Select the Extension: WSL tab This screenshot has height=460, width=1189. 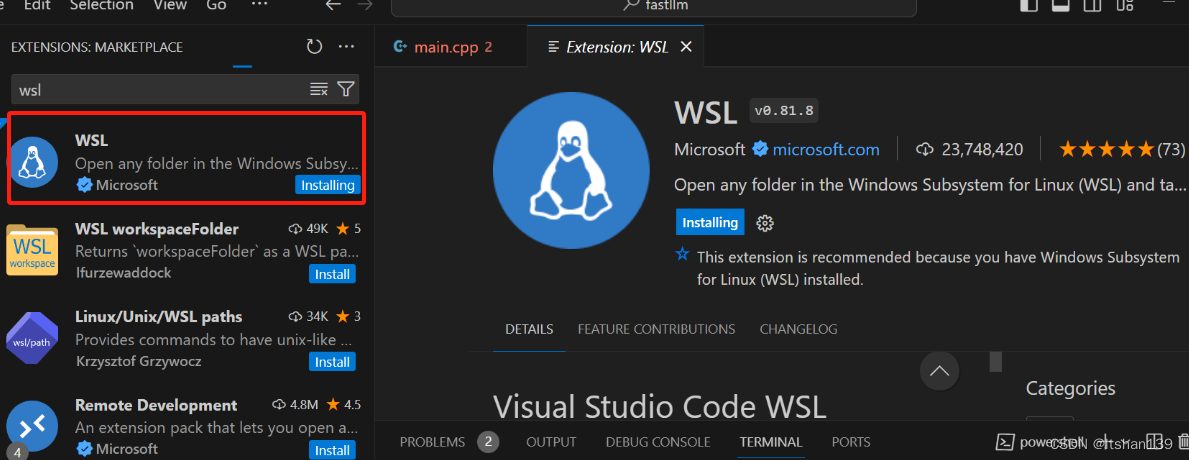click(x=616, y=47)
